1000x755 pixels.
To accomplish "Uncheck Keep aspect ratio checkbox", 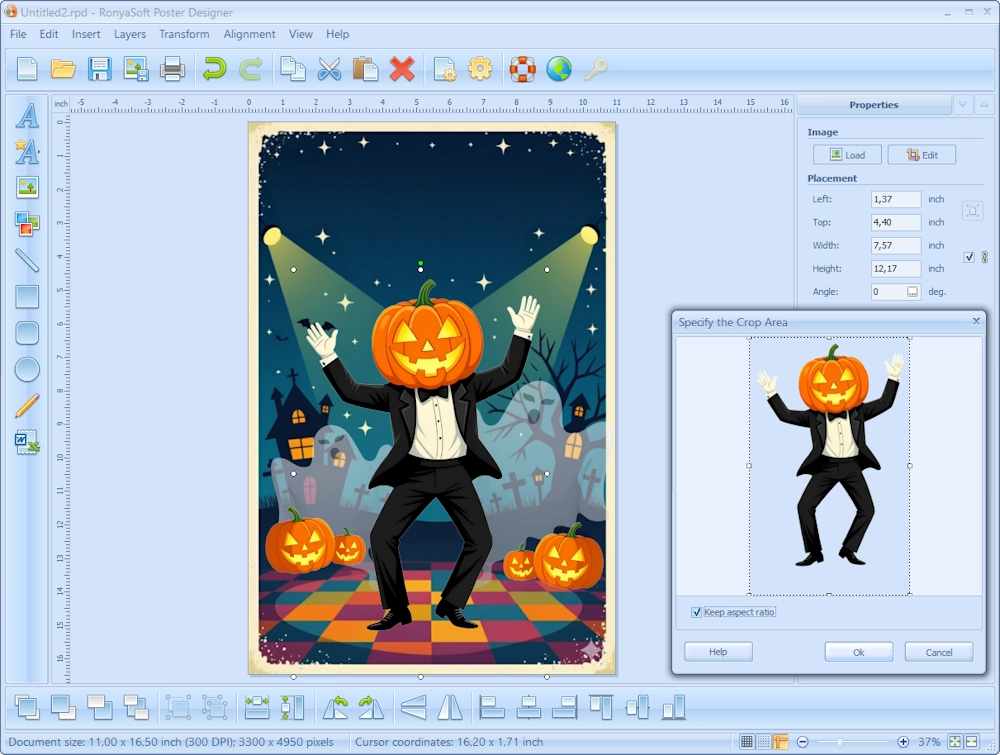I will coord(697,612).
